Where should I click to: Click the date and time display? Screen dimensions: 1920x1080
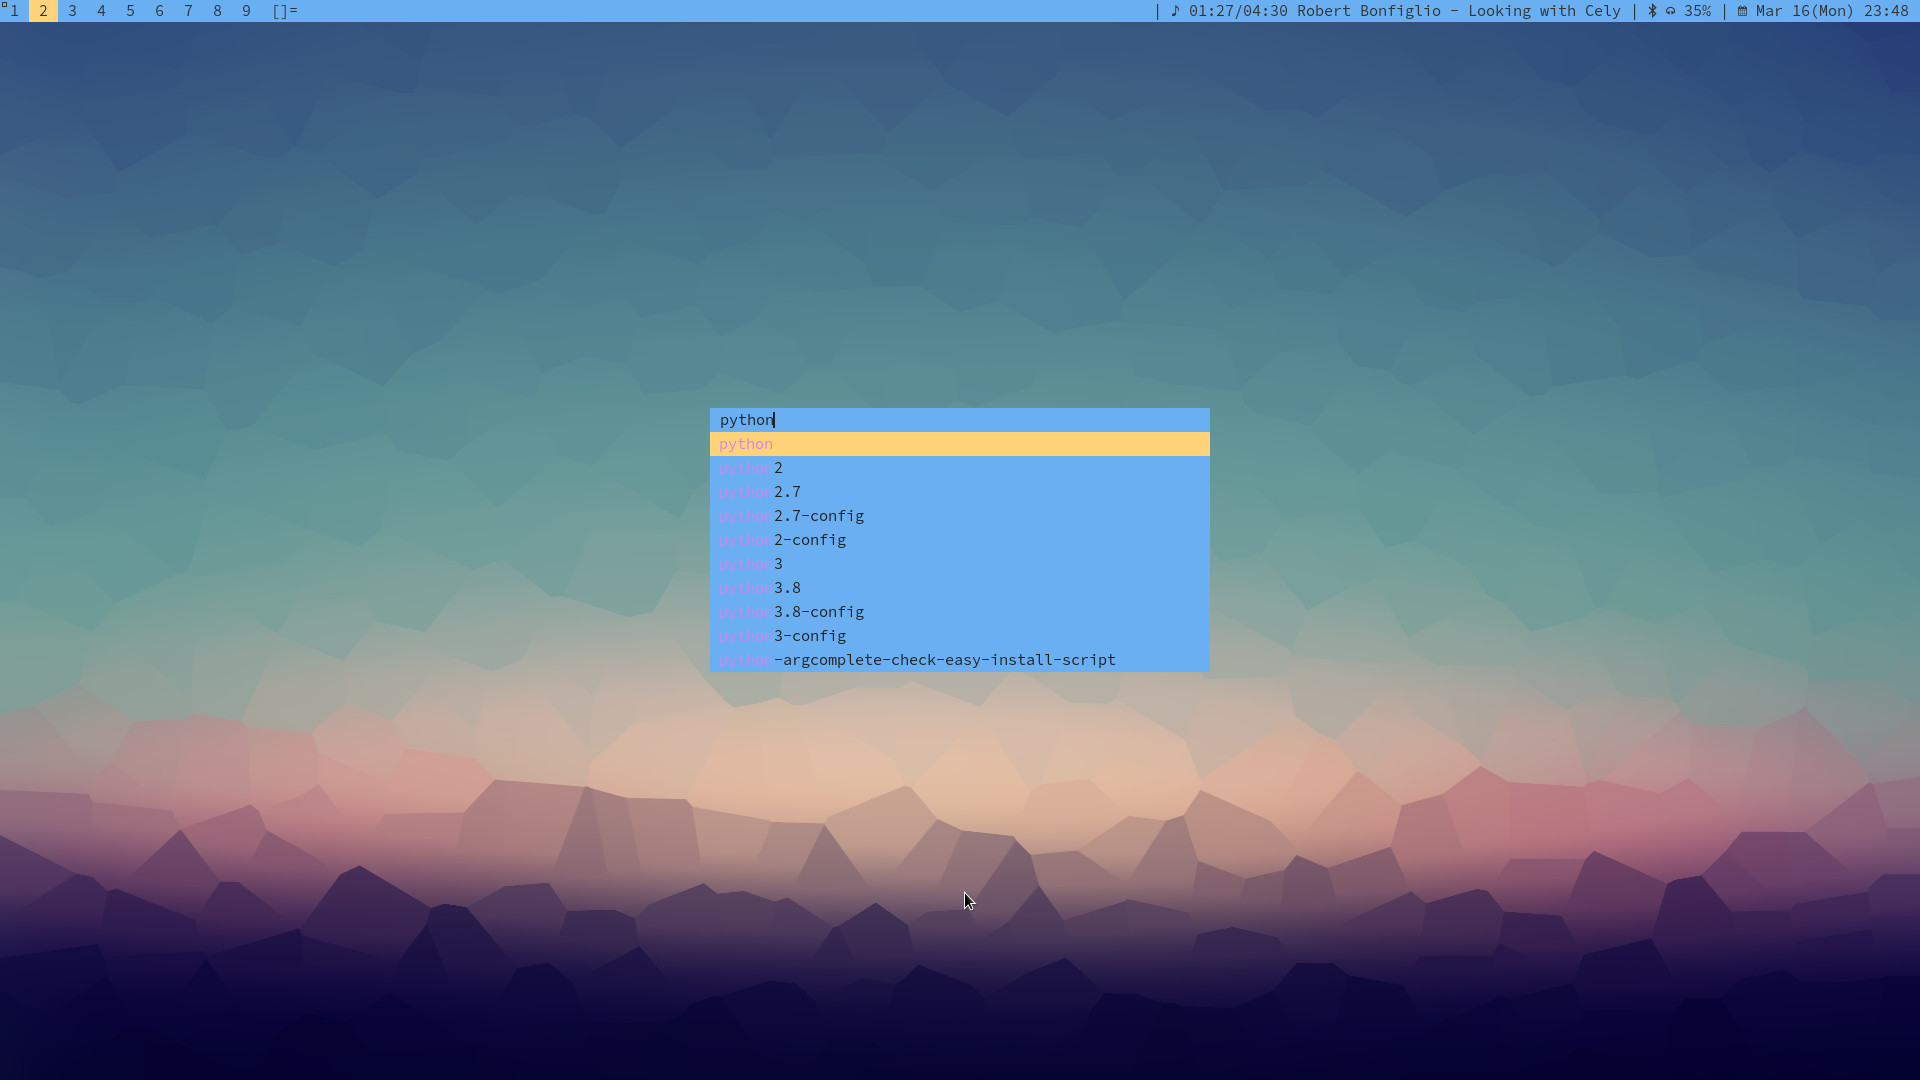(x=1831, y=11)
